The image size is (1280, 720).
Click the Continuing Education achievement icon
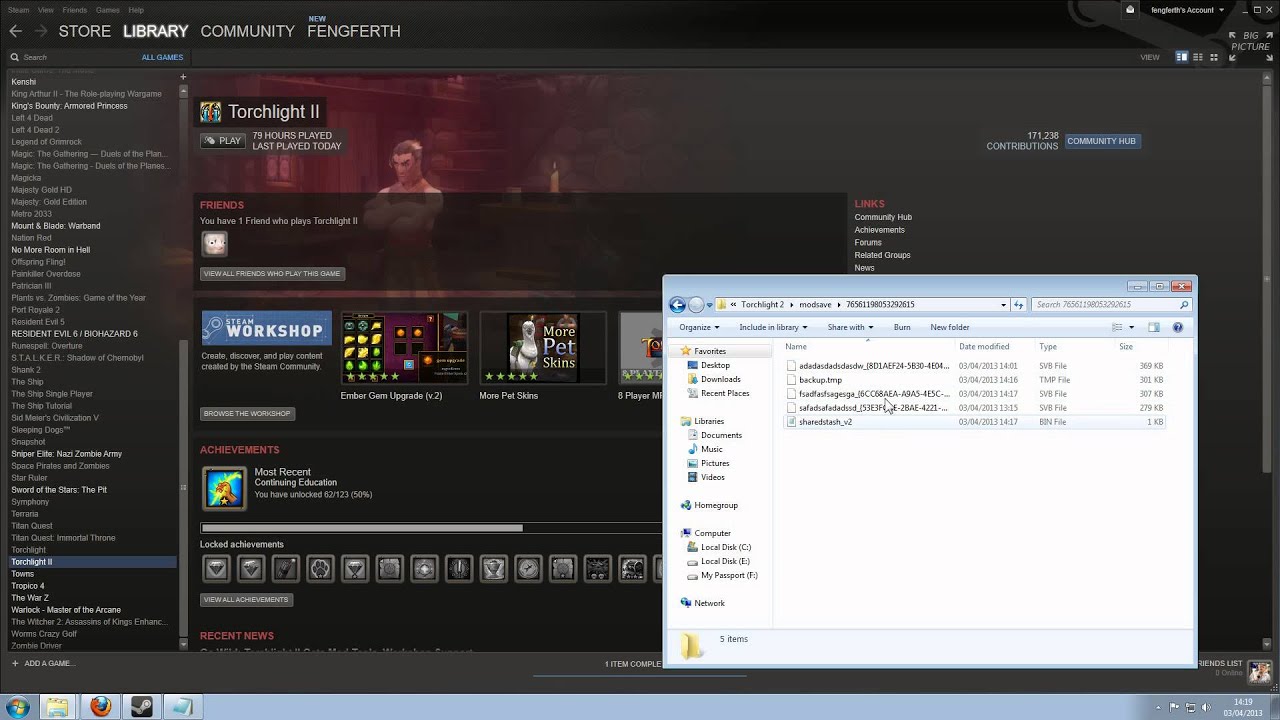point(225,488)
